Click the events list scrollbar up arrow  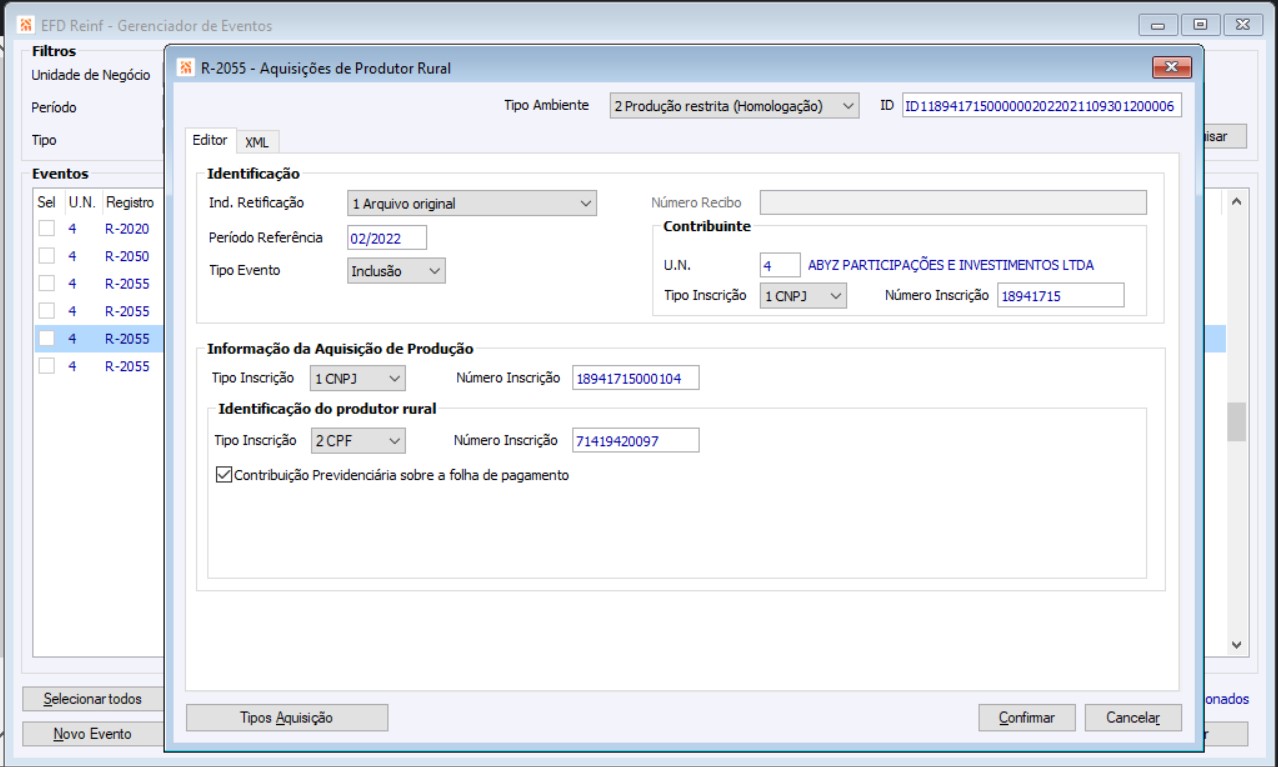pos(1236,202)
